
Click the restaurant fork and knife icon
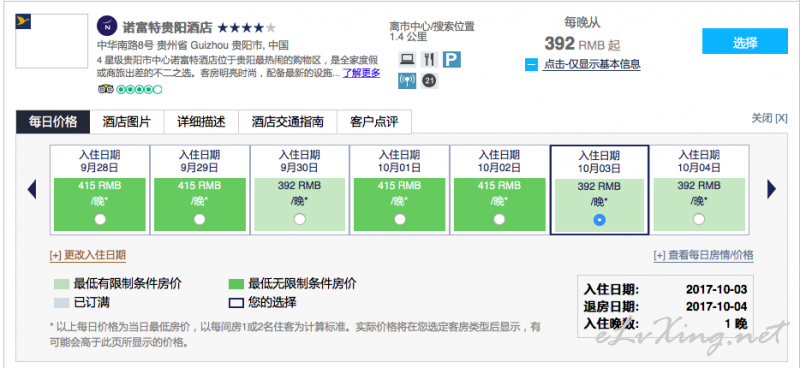(429, 60)
